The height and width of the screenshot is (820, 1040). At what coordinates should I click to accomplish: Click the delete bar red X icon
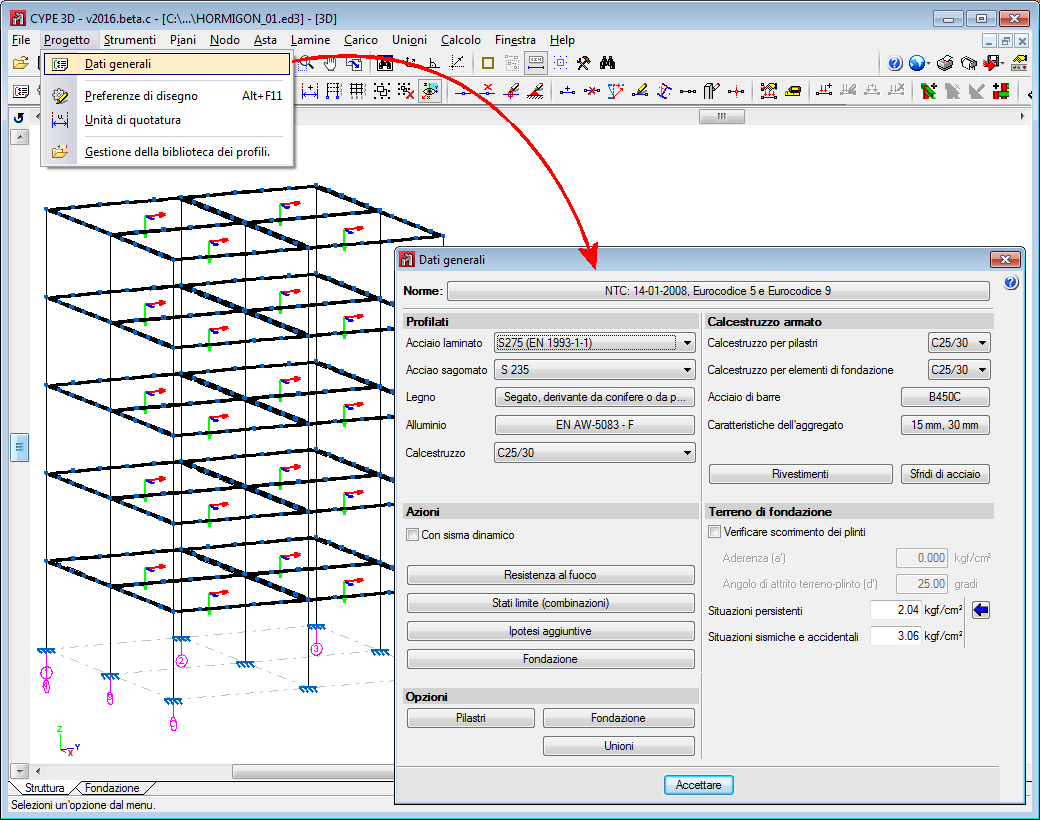592,91
